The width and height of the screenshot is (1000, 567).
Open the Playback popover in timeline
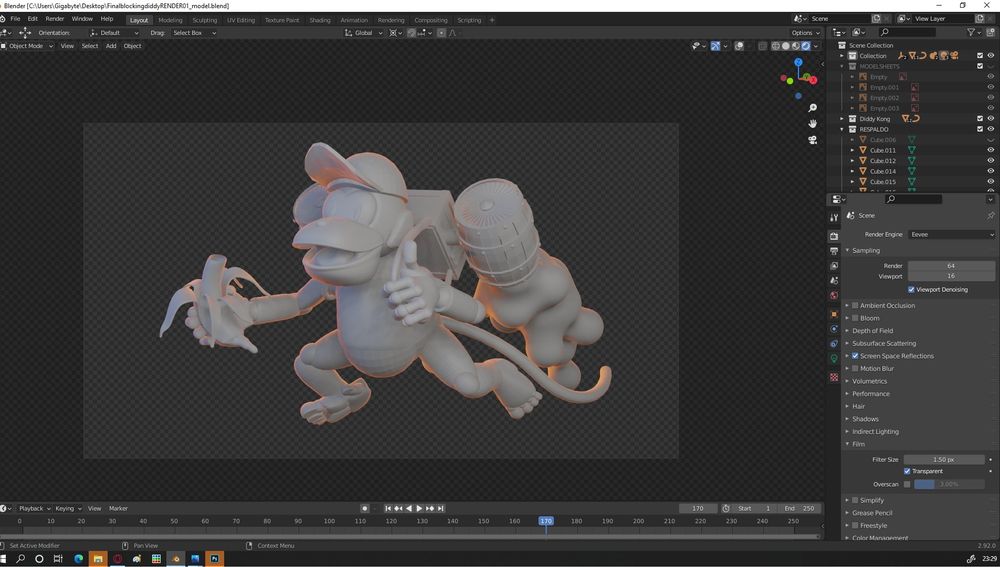34,508
